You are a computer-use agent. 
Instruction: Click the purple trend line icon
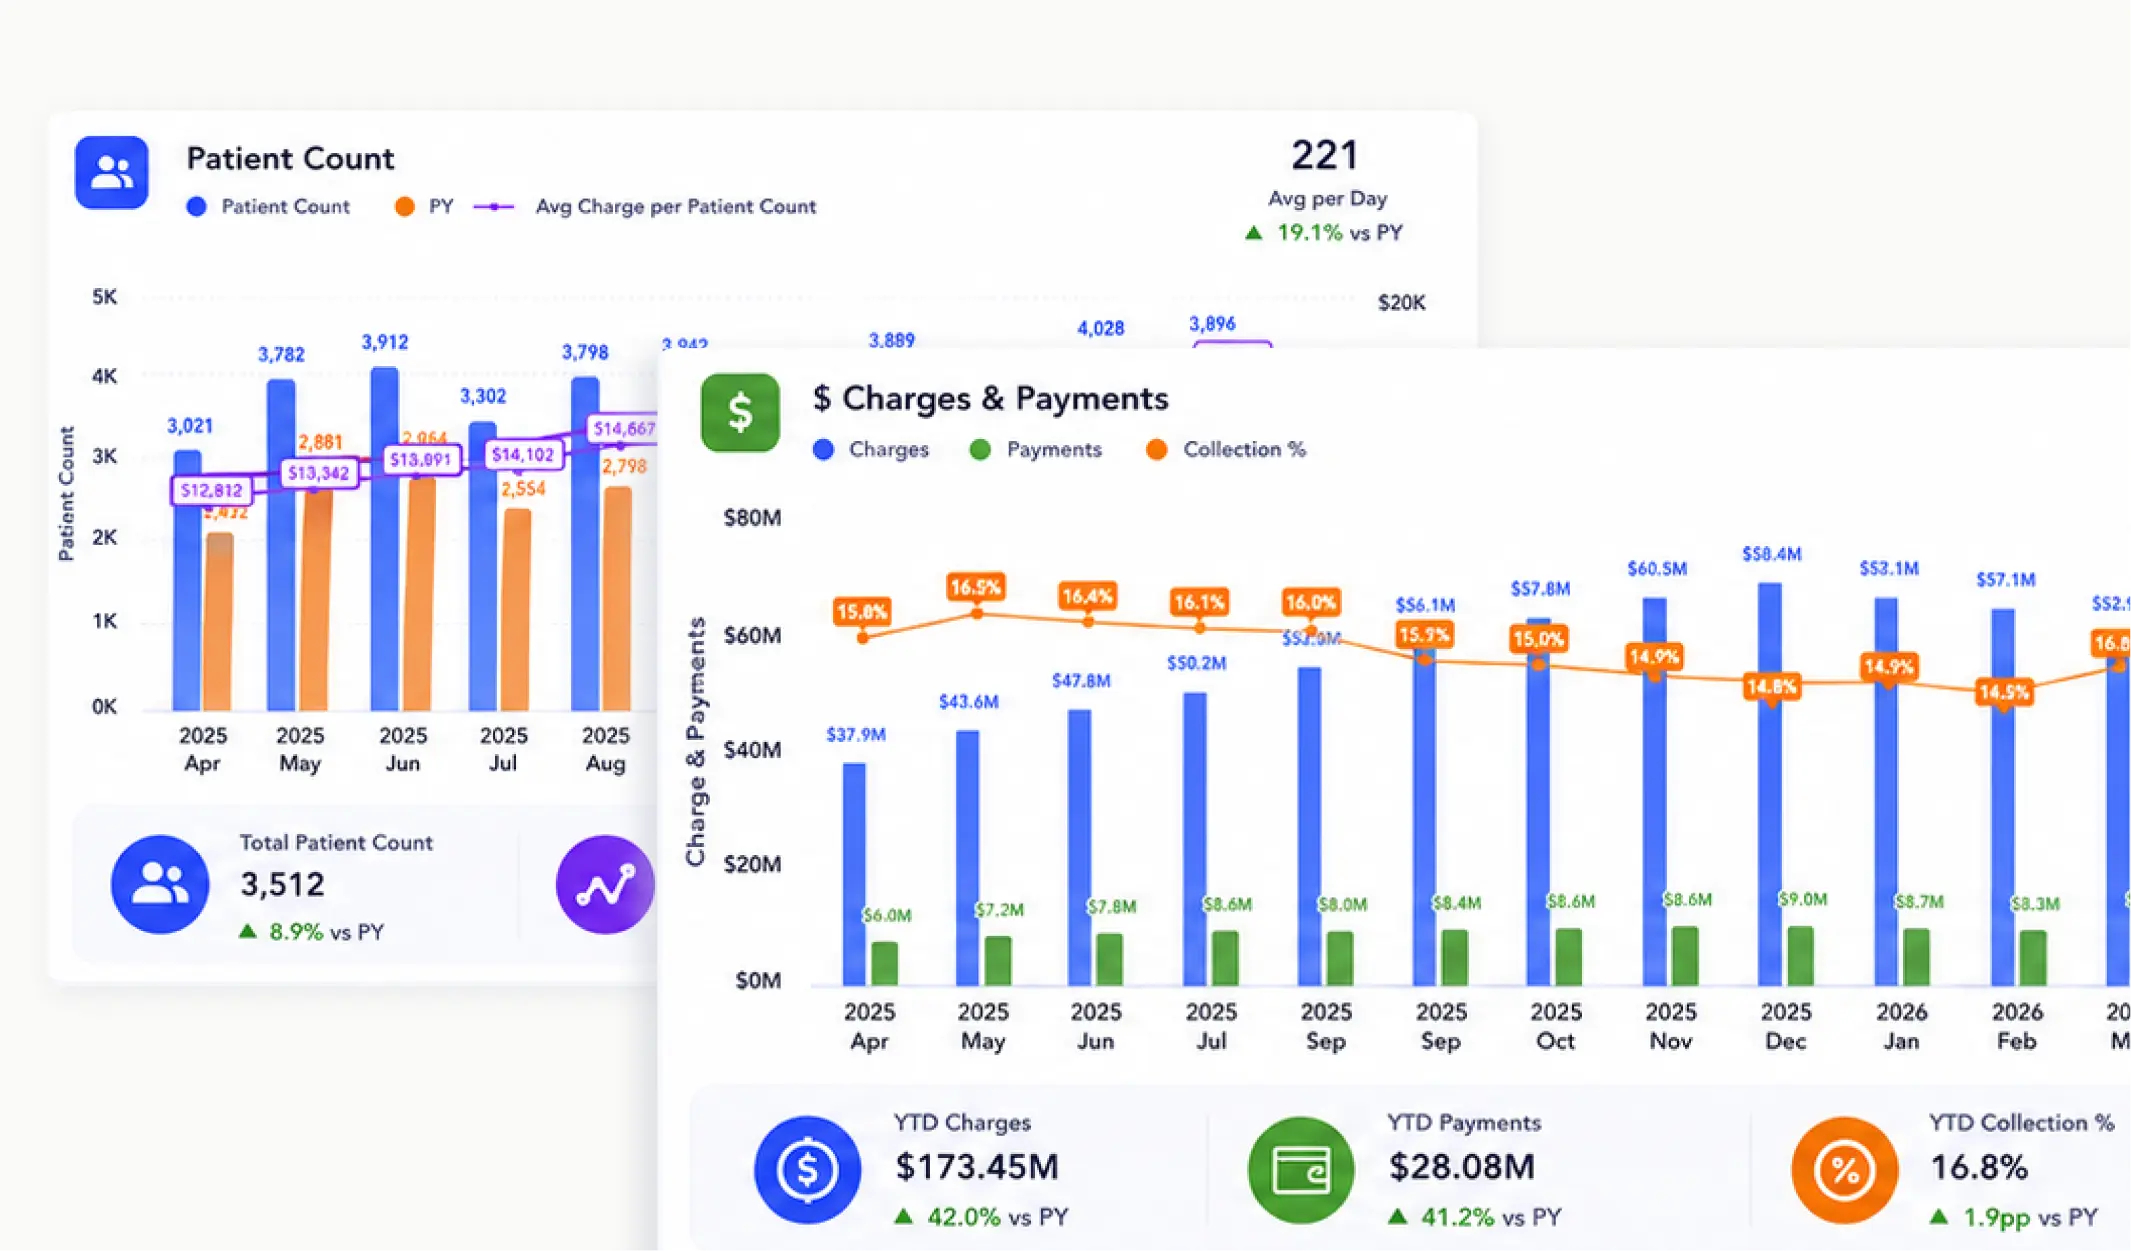pyautogui.click(x=604, y=884)
